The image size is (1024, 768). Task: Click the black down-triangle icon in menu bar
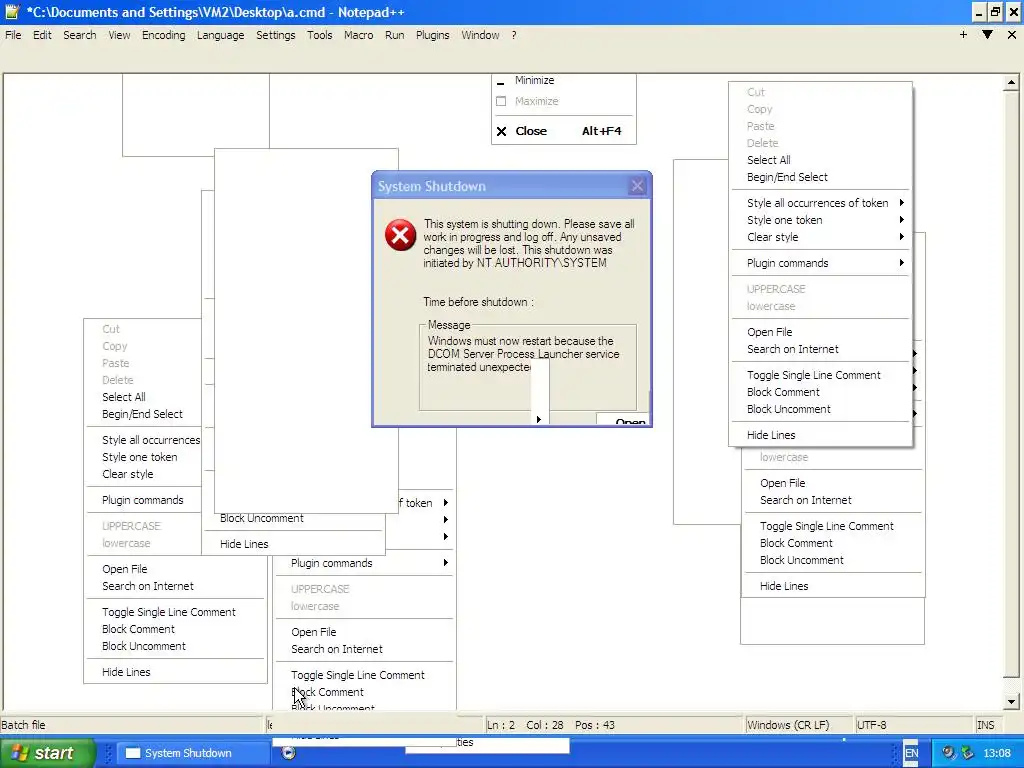[x=987, y=35]
